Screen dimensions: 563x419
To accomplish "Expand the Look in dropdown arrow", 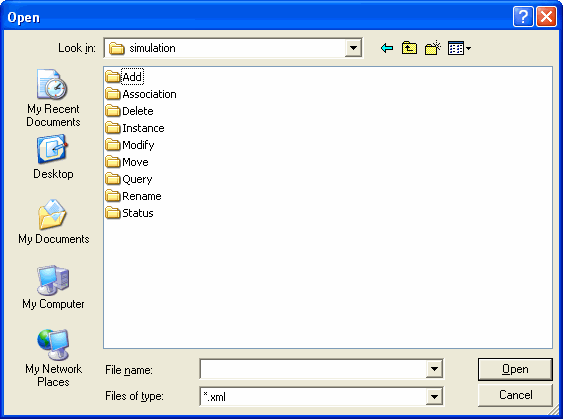I will [353, 48].
